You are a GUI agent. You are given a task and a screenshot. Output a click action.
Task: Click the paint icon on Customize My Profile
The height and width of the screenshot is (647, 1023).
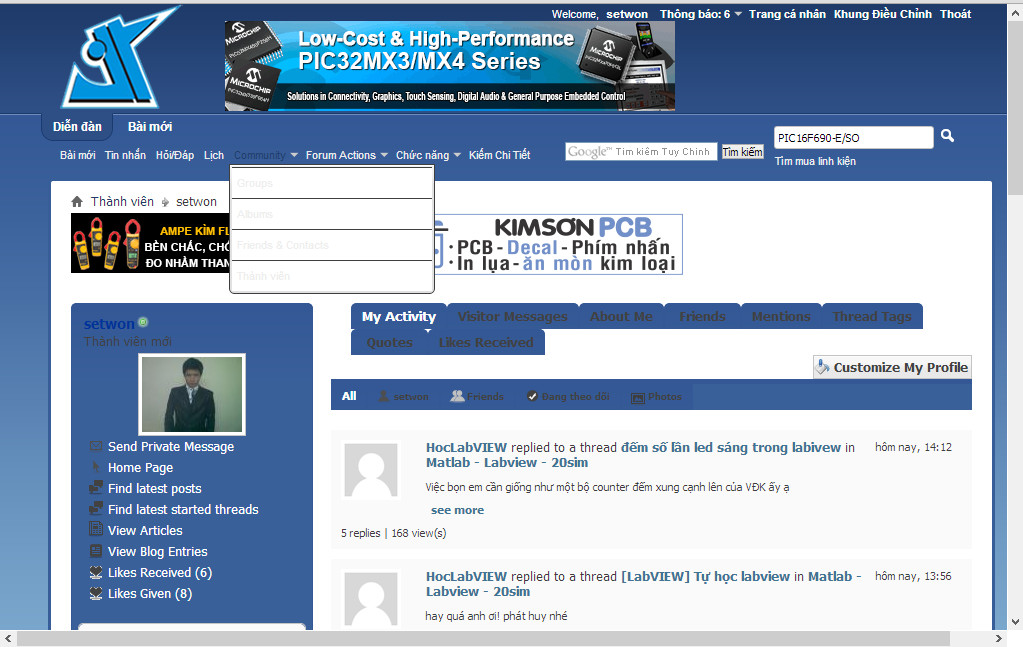coord(823,367)
